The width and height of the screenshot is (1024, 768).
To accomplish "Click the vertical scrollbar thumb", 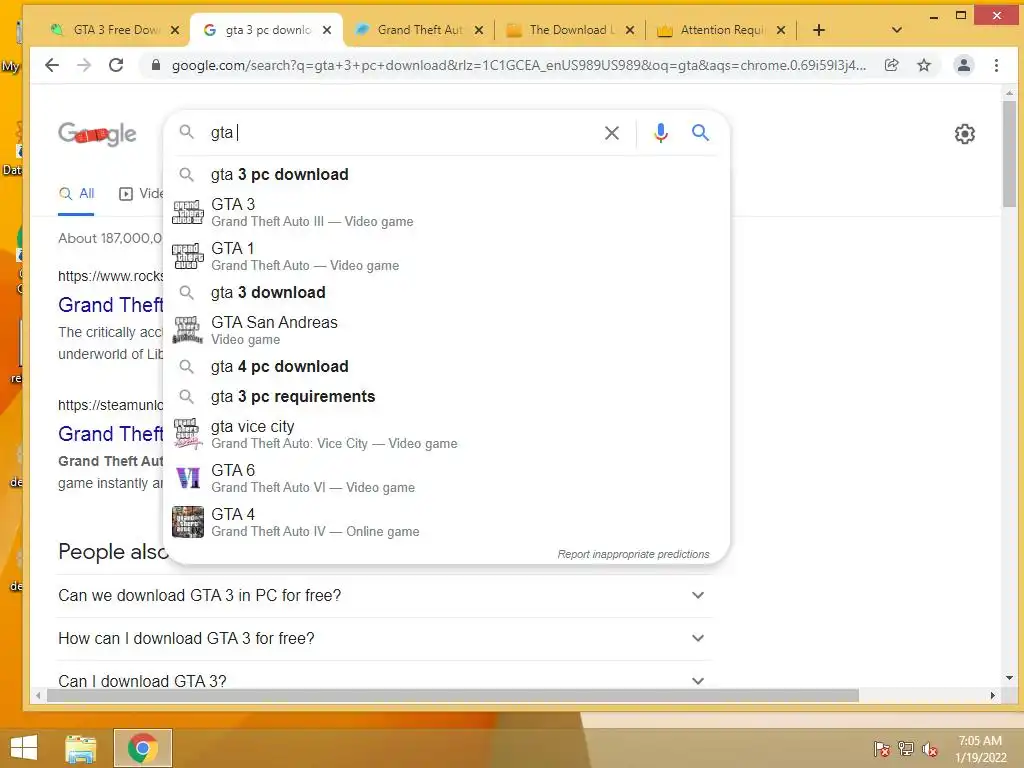I will (1009, 153).
